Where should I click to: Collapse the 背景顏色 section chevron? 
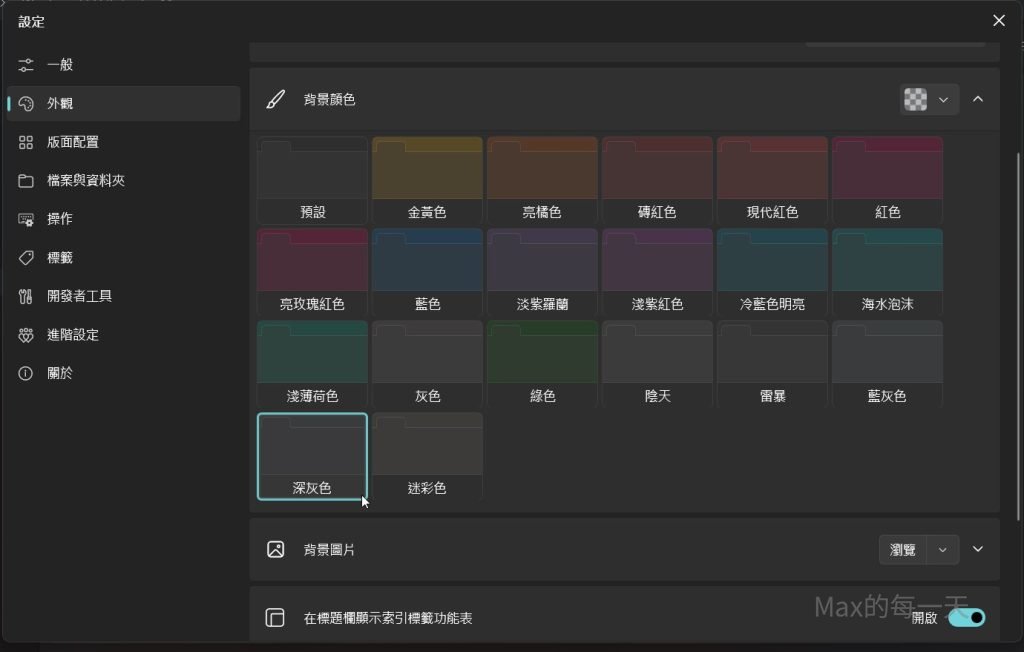pyautogui.click(x=978, y=99)
